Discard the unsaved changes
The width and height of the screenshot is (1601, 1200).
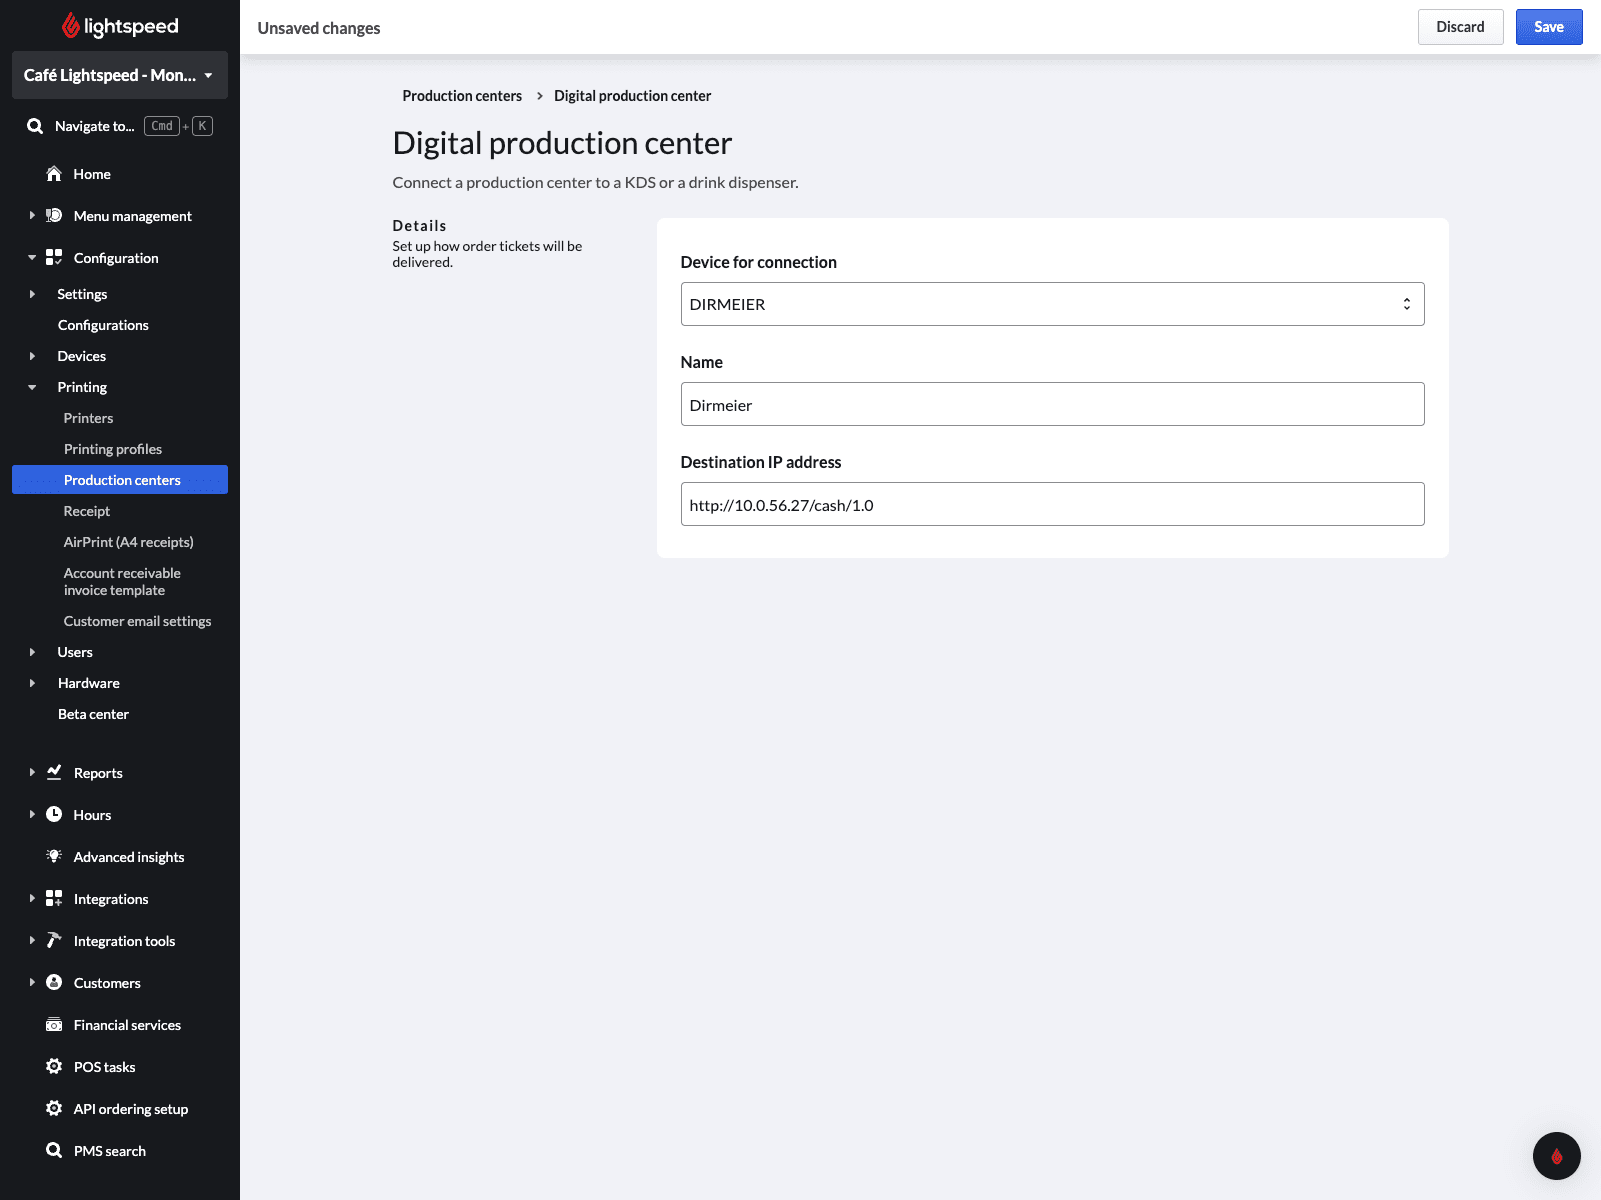click(x=1460, y=27)
